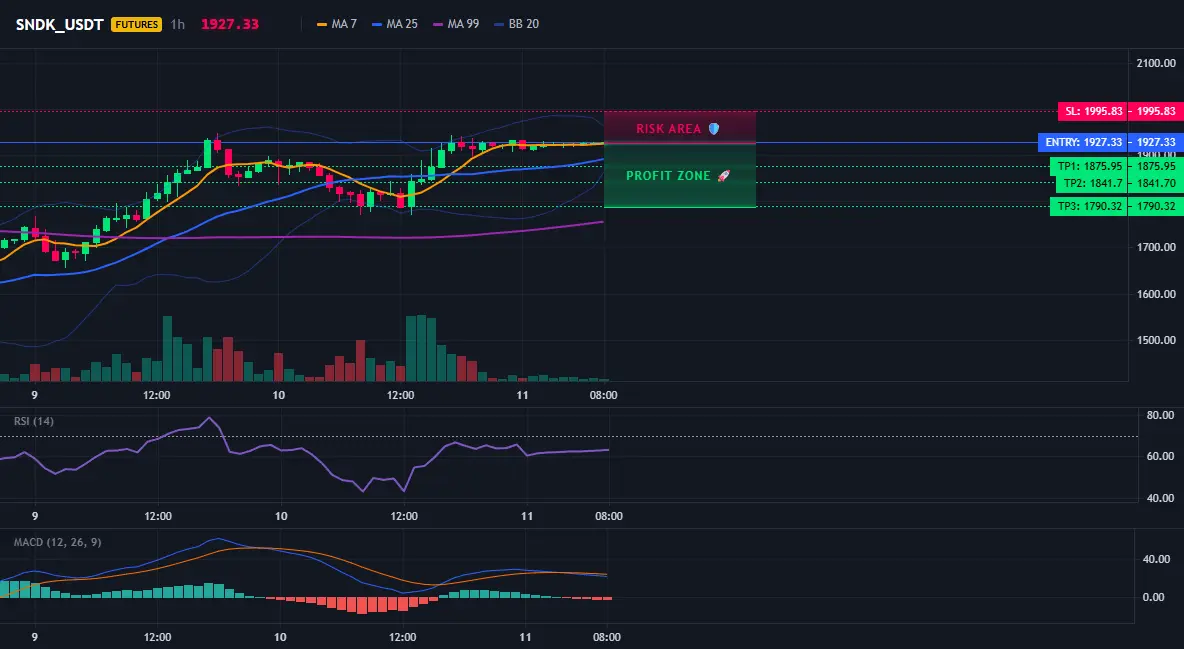Click the RSI (14) panel label
Image resolution: width=1184 pixels, height=649 pixels.
pyautogui.click(x=34, y=421)
